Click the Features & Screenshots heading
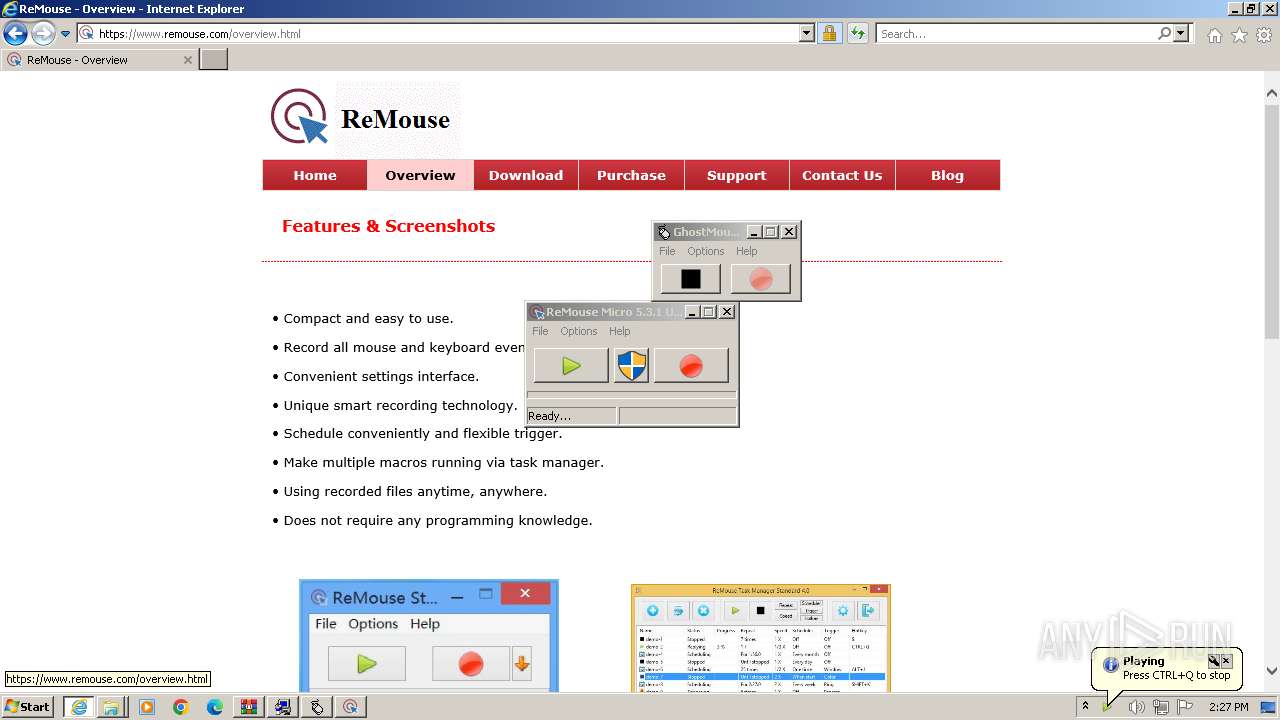This screenshot has width=1280, height=720. [388, 226]
